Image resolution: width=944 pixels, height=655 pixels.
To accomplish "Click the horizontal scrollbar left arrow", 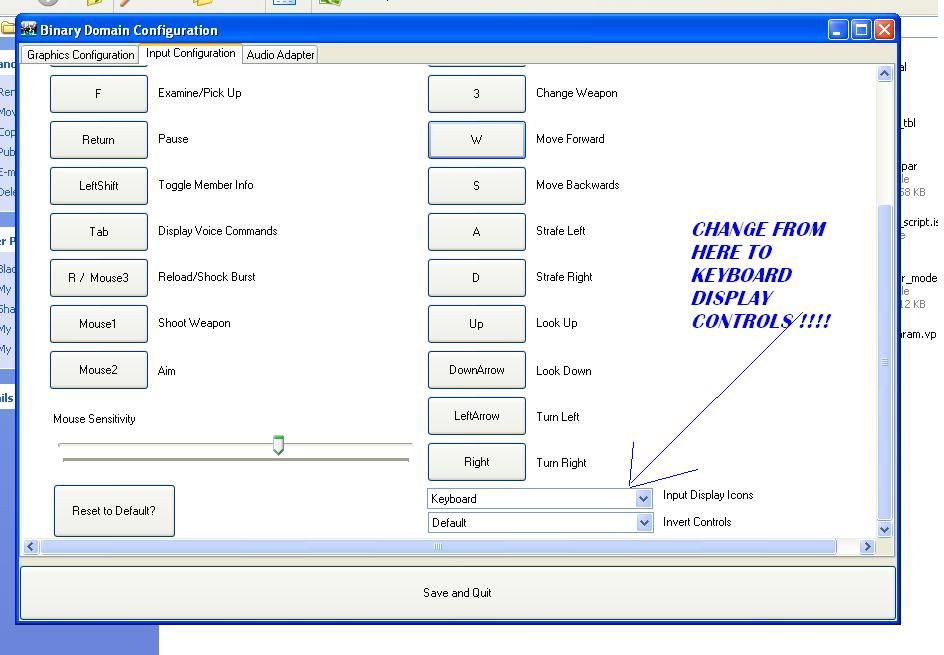I will 31,547.
